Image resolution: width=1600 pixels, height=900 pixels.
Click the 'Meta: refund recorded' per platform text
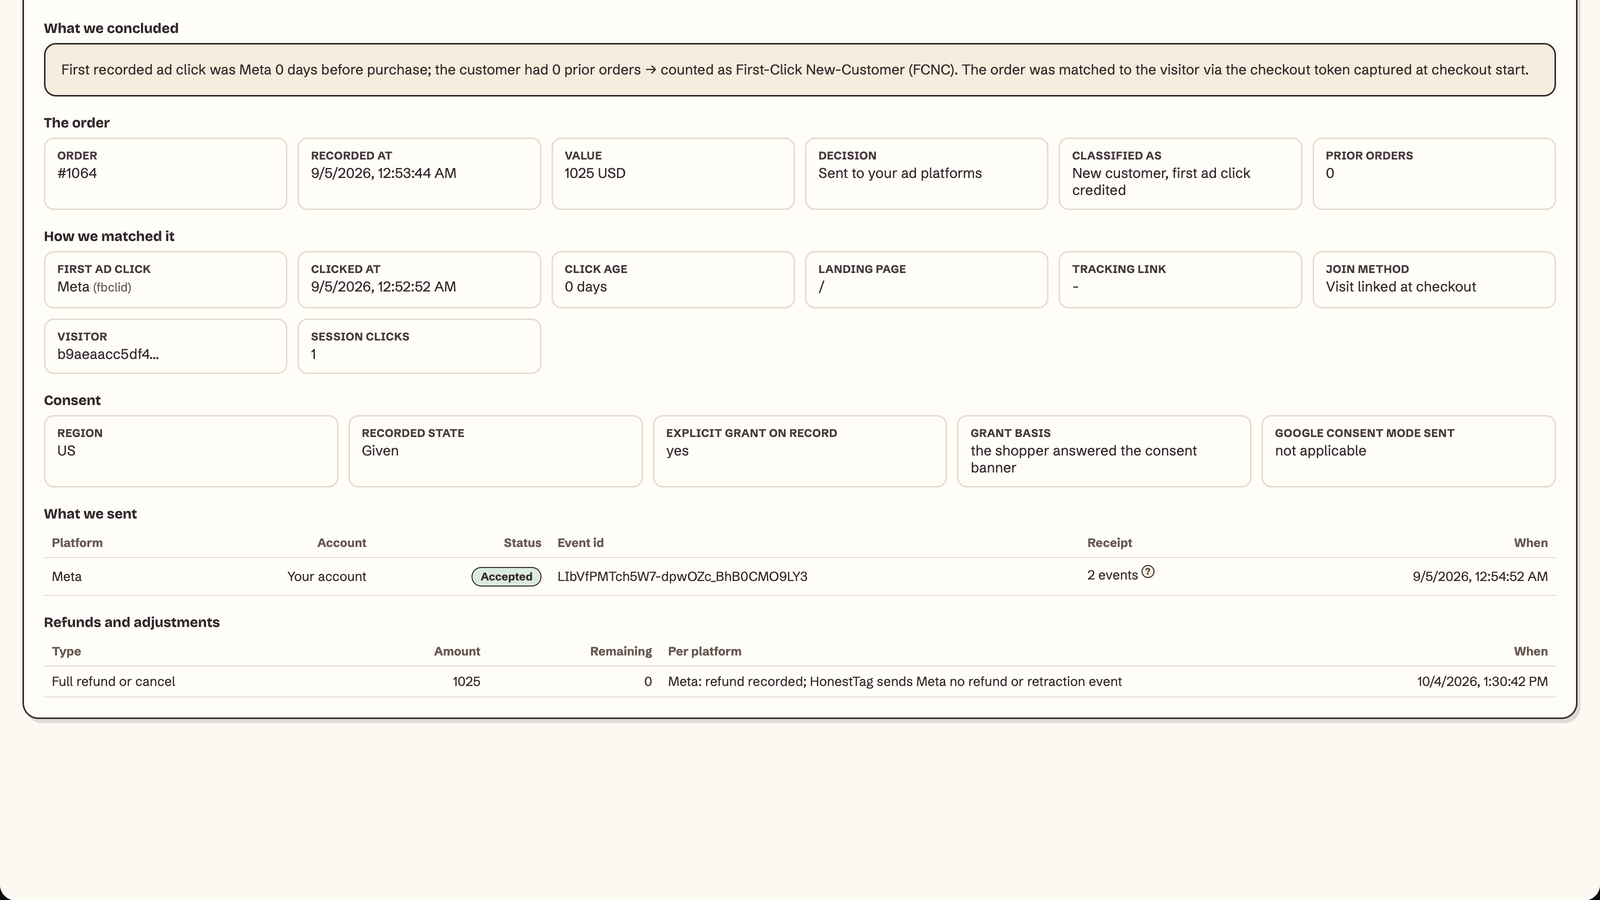point(895,682)
